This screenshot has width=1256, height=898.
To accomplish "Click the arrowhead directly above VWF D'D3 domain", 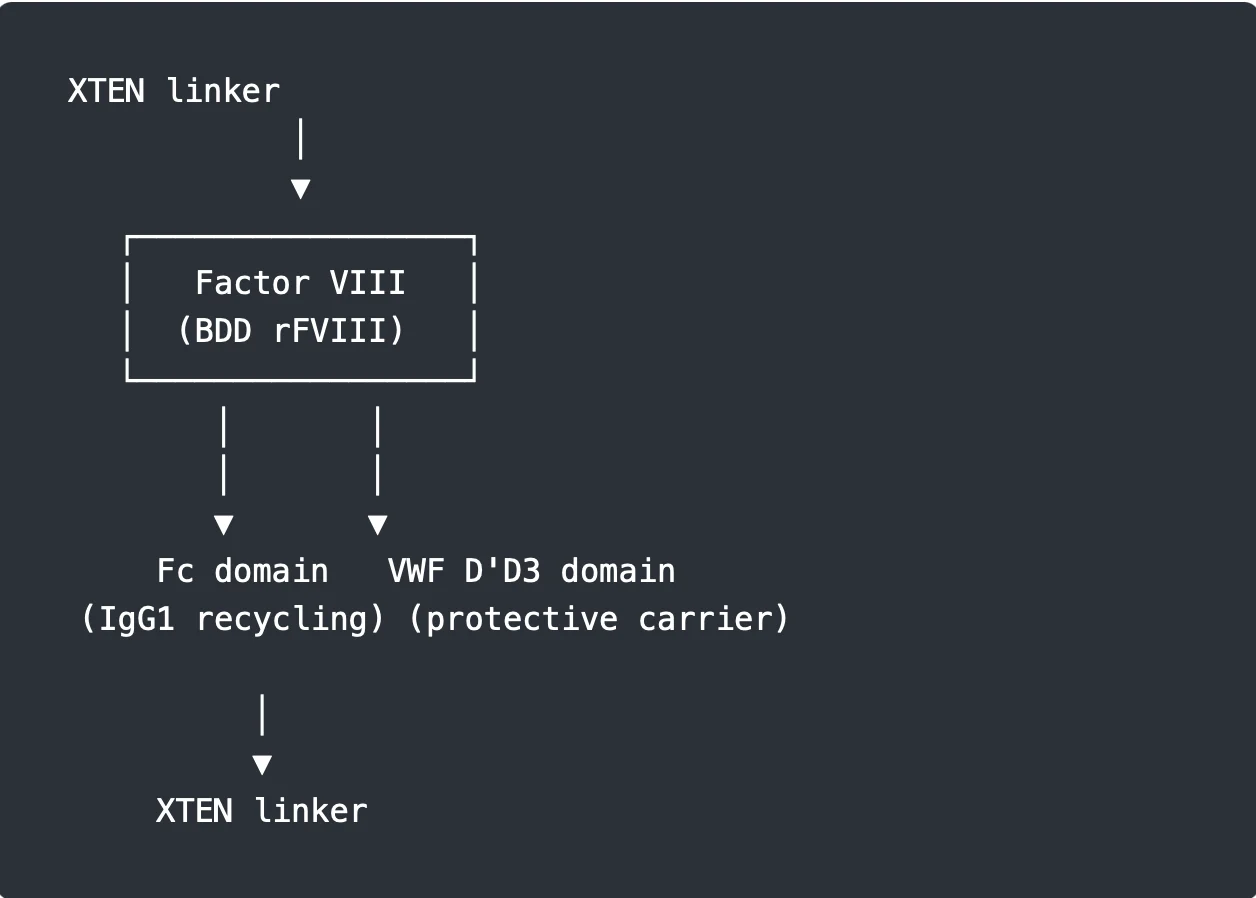I will point(377,524).
